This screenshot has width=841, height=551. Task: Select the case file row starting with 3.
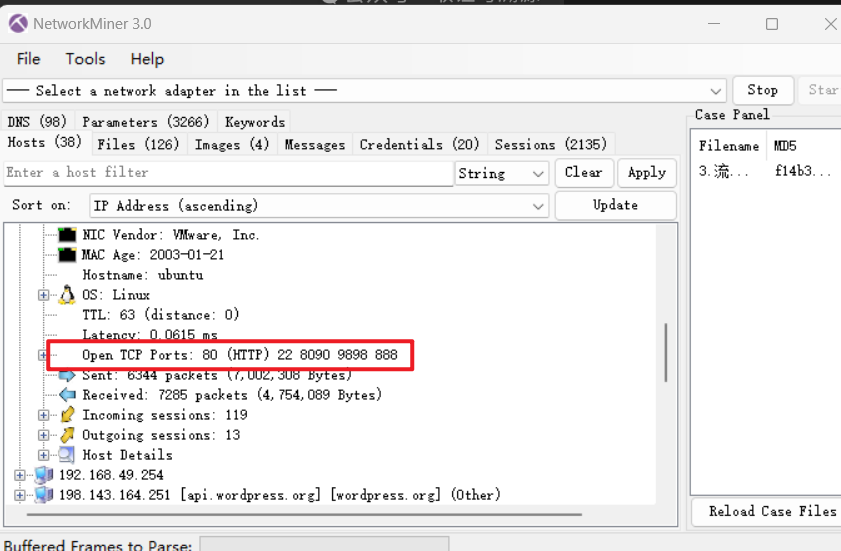click(767, 171)
